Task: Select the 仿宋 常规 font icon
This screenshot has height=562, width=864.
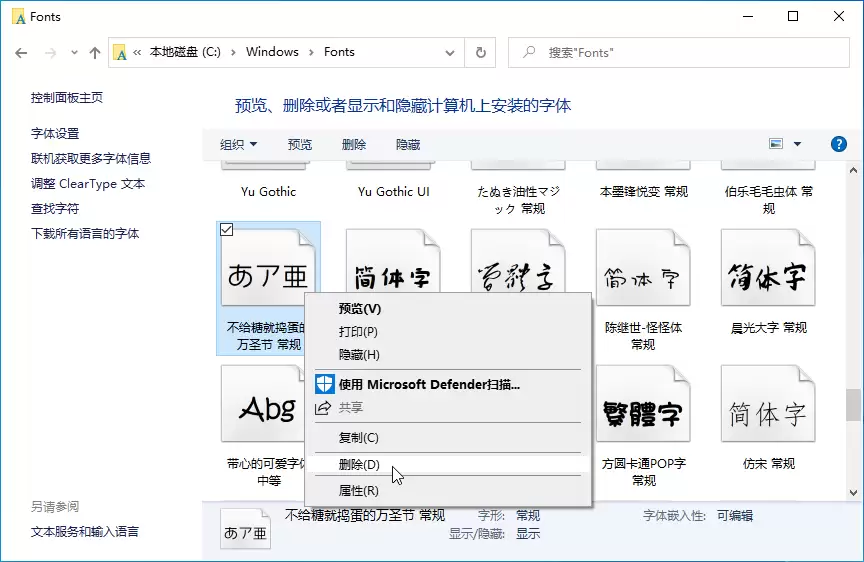Action: pos(768,403)
